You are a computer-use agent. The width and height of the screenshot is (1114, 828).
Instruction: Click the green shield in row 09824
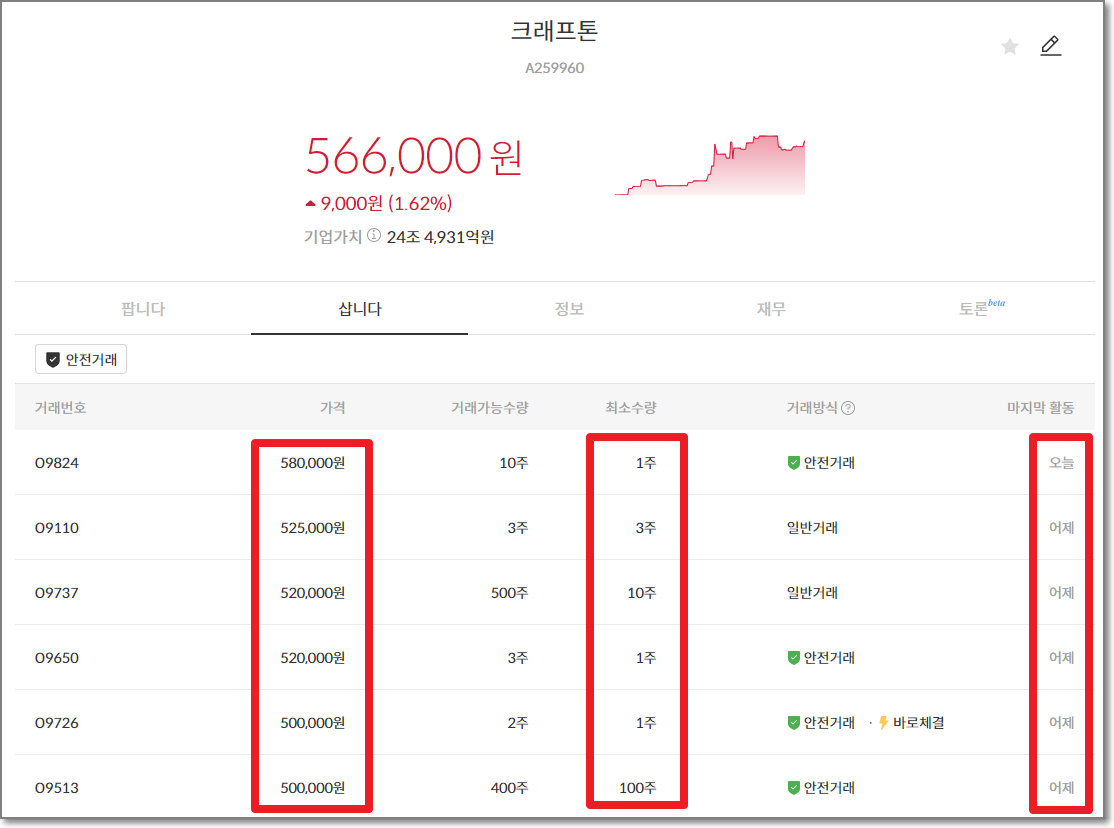794,463
